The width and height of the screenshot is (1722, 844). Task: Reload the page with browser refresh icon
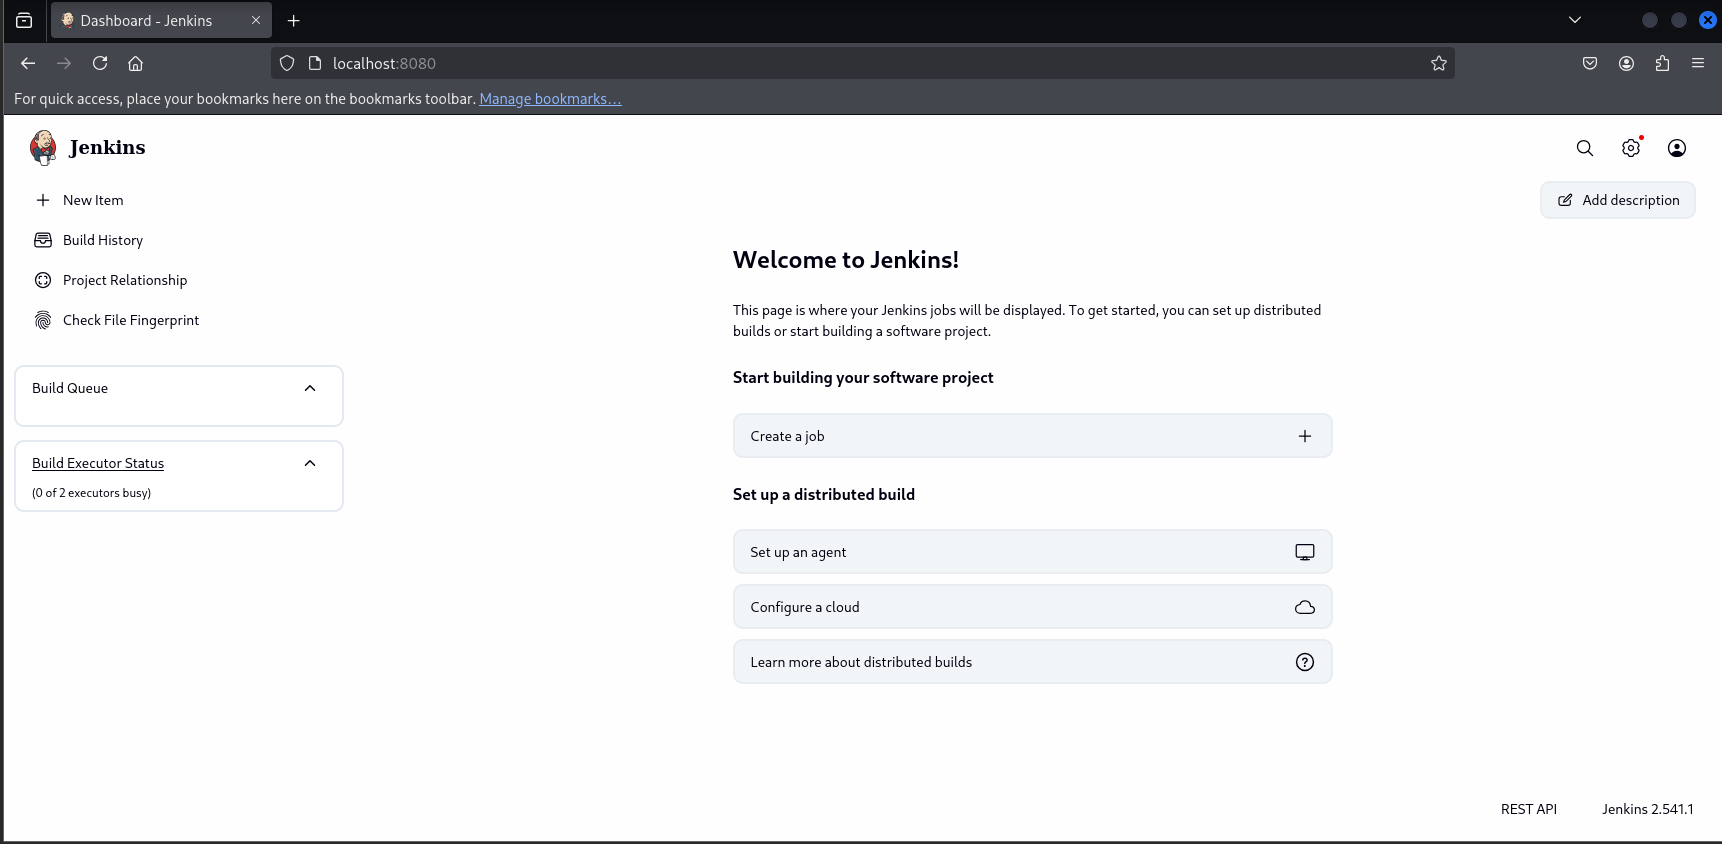click(100, 63)
